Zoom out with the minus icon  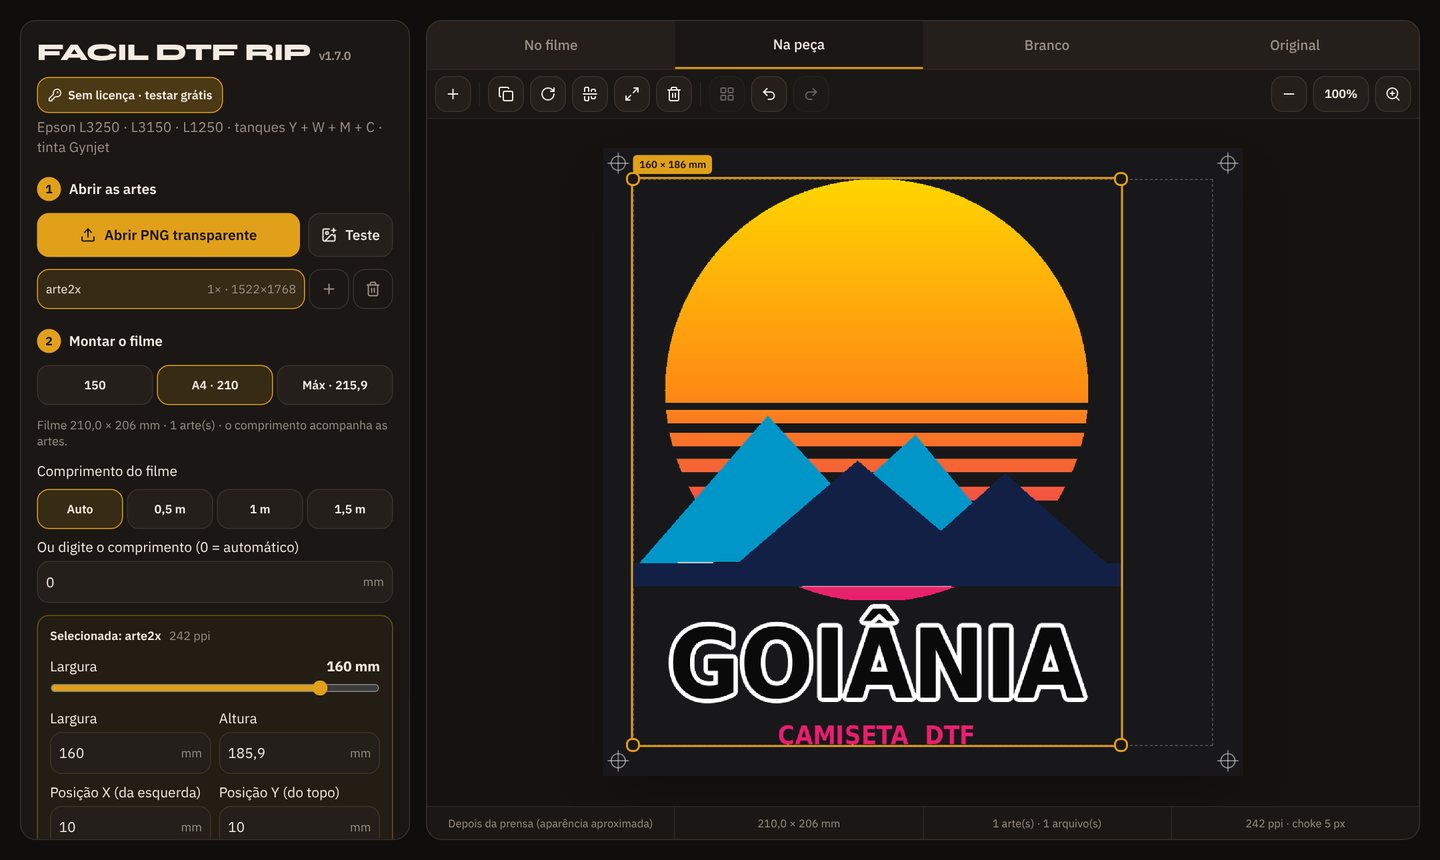(x=1289, y=94)
